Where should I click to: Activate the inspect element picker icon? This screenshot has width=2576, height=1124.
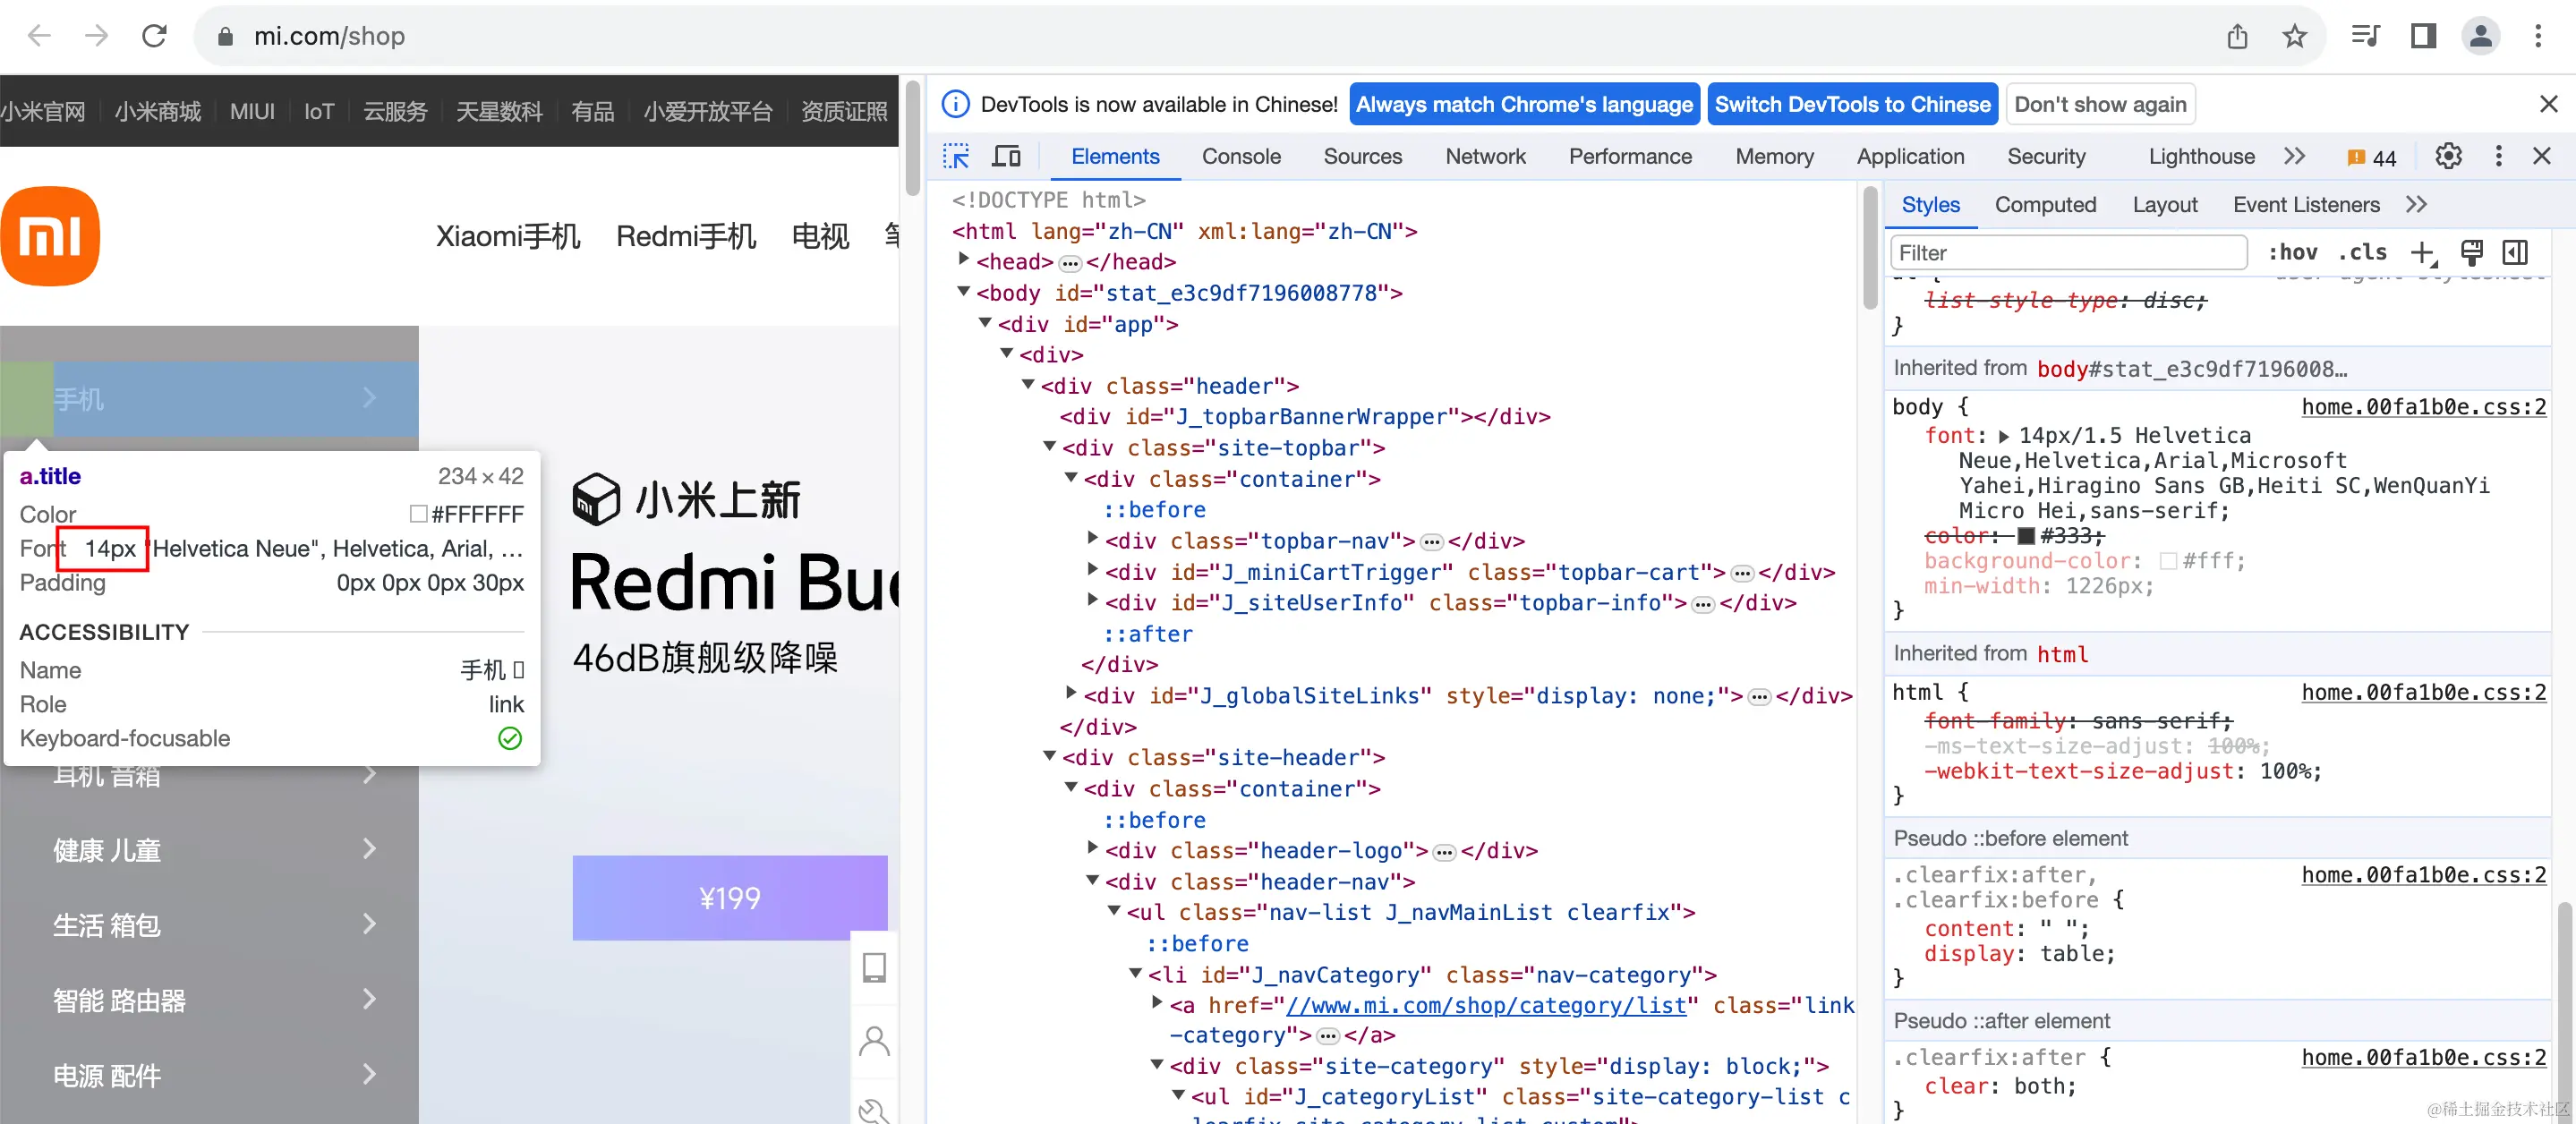[955, 156]
